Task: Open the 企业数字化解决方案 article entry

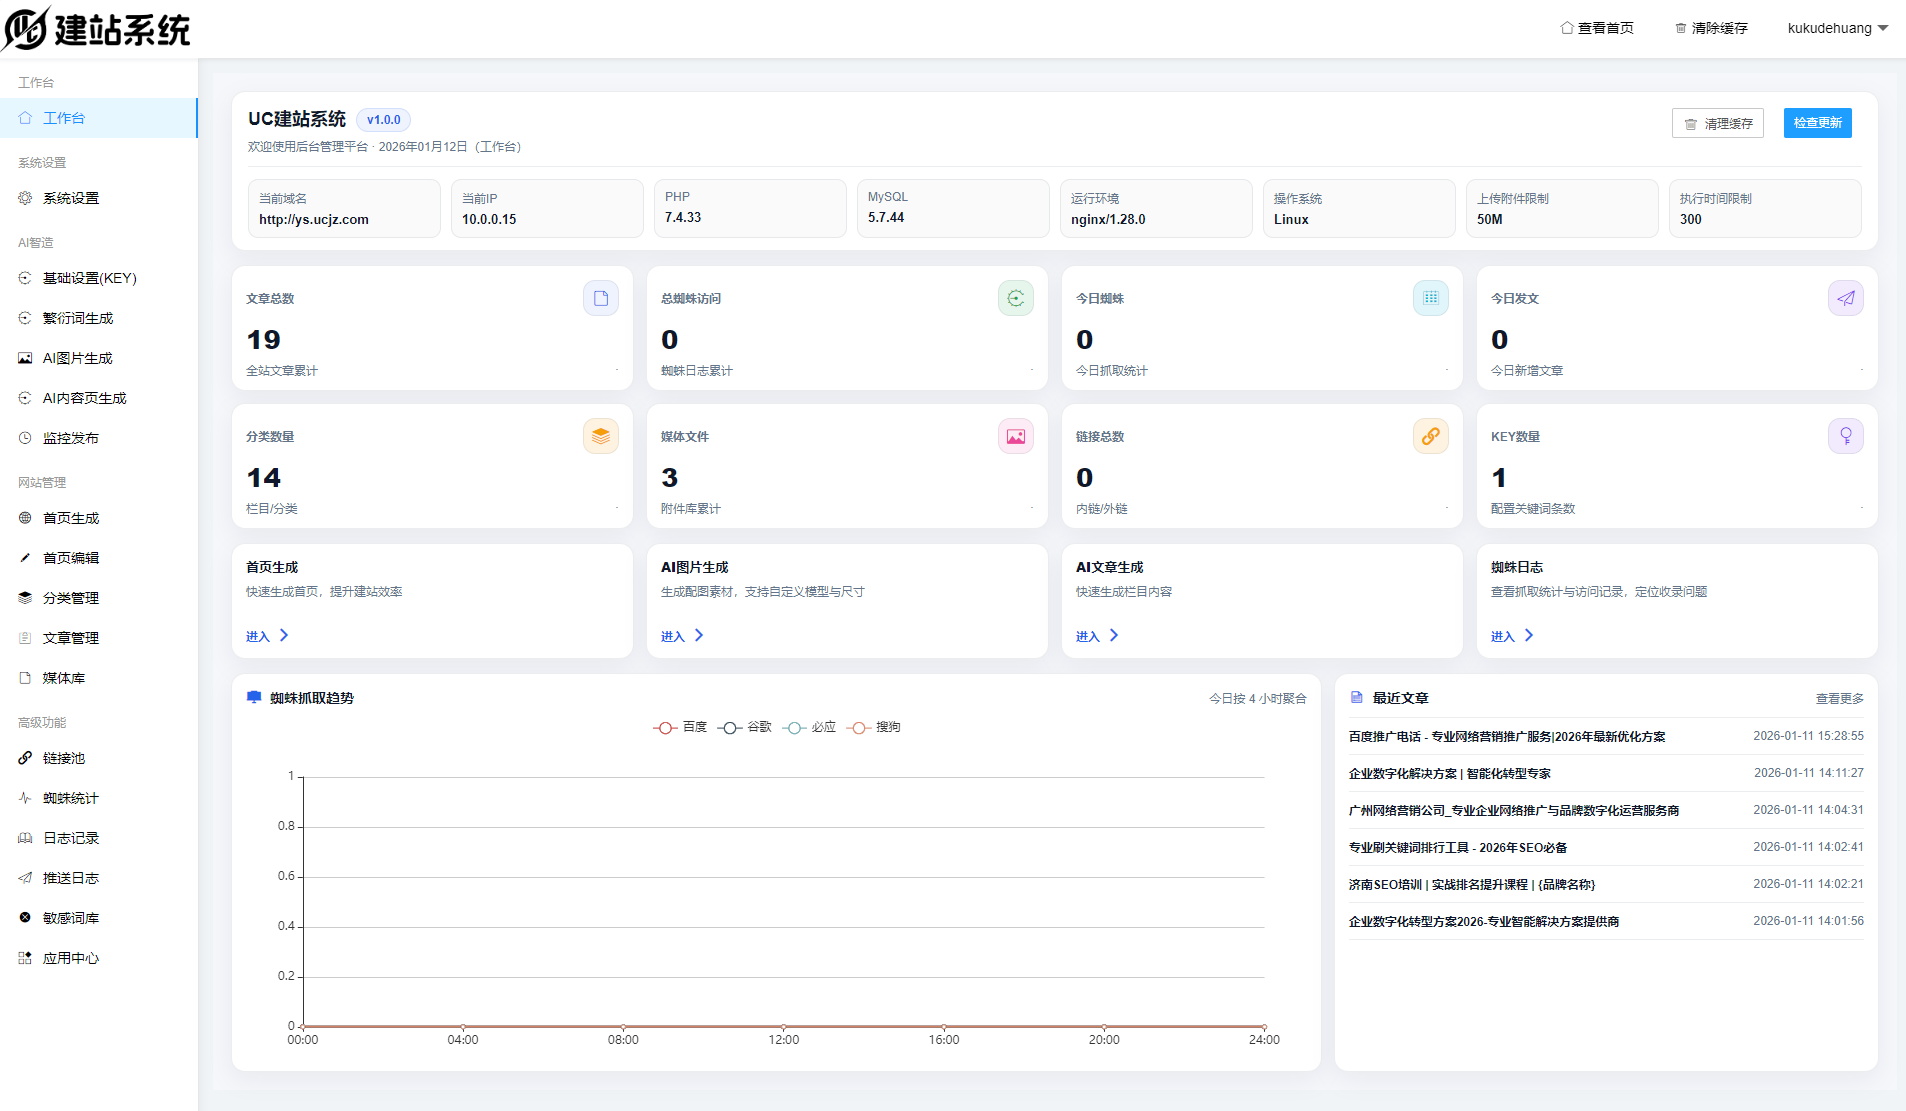Action: 1449,773
